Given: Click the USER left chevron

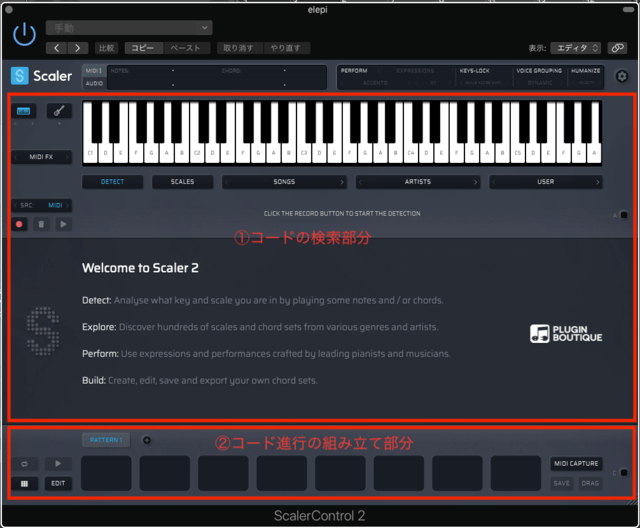Looking at the screenshot, I should [493, 182].
